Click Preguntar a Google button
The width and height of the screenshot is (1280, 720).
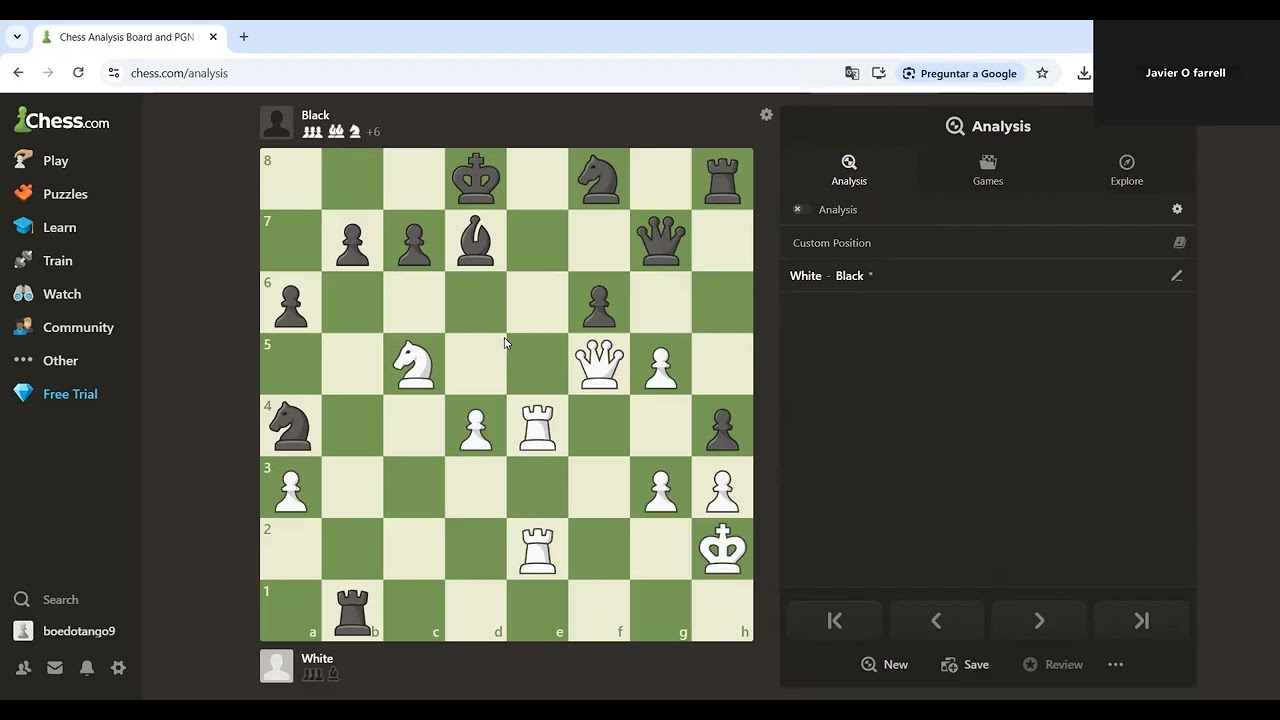[960, 73]
